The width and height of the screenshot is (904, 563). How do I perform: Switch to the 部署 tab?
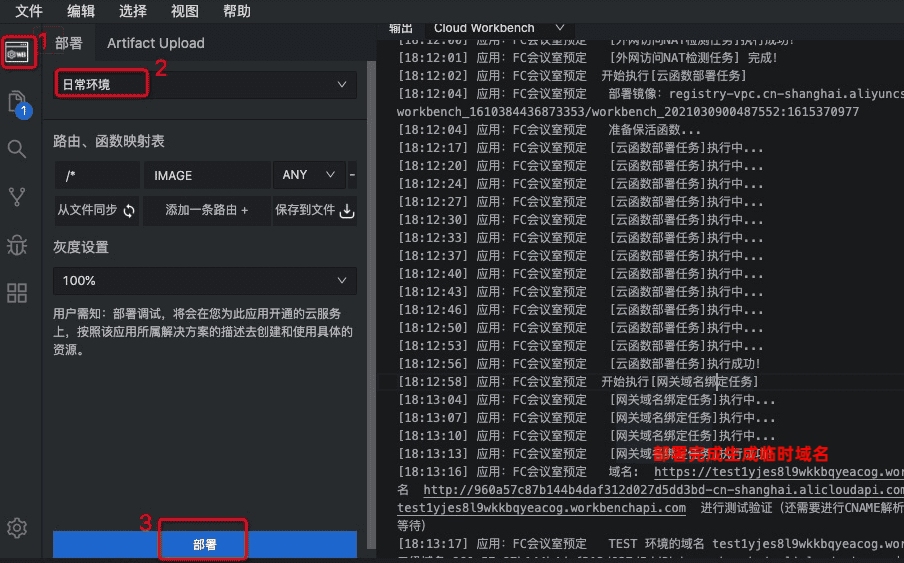(69, 43)
